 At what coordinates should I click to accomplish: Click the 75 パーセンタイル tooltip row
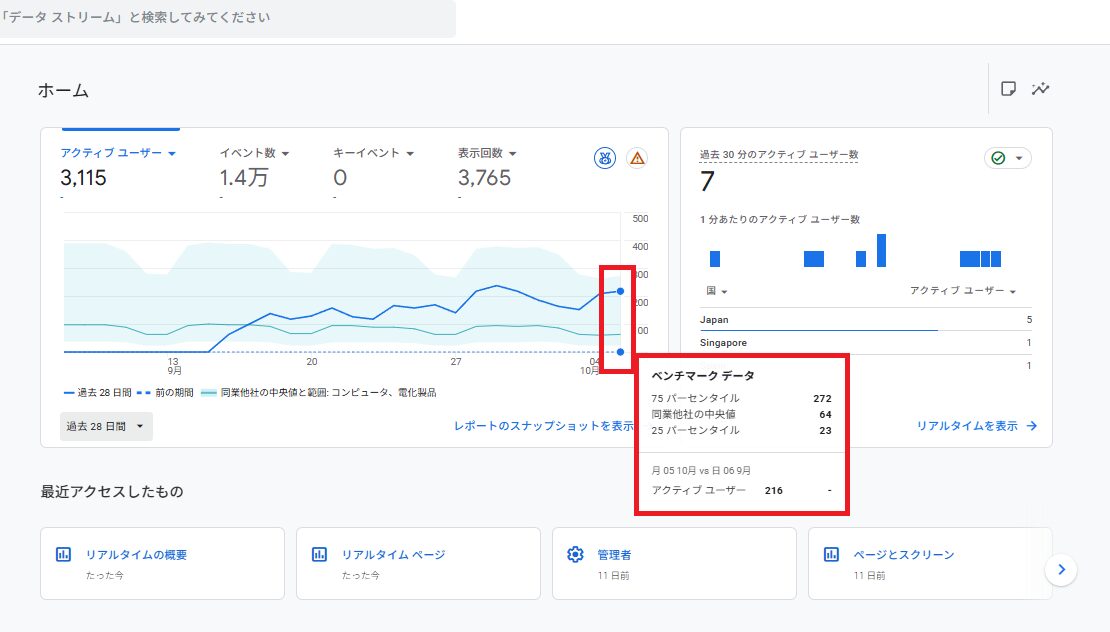tap(741, 398)
